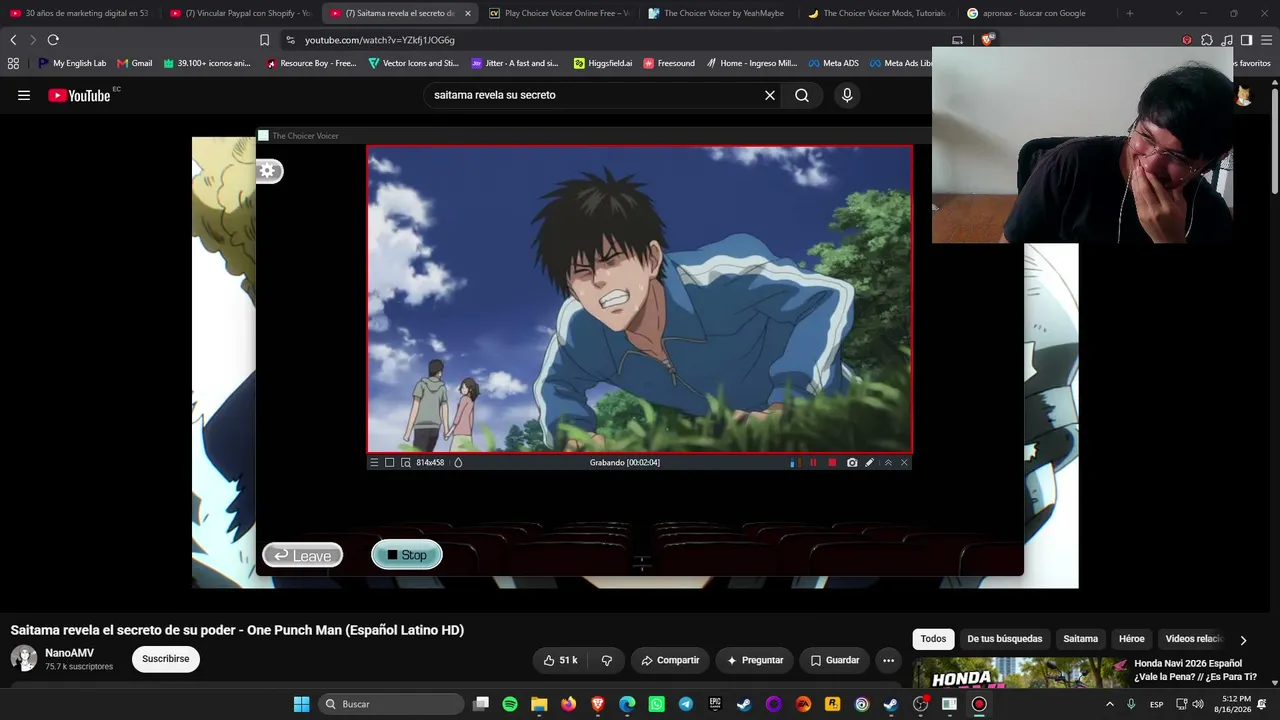Open the Freesound bookmark

tap(669, 63)
